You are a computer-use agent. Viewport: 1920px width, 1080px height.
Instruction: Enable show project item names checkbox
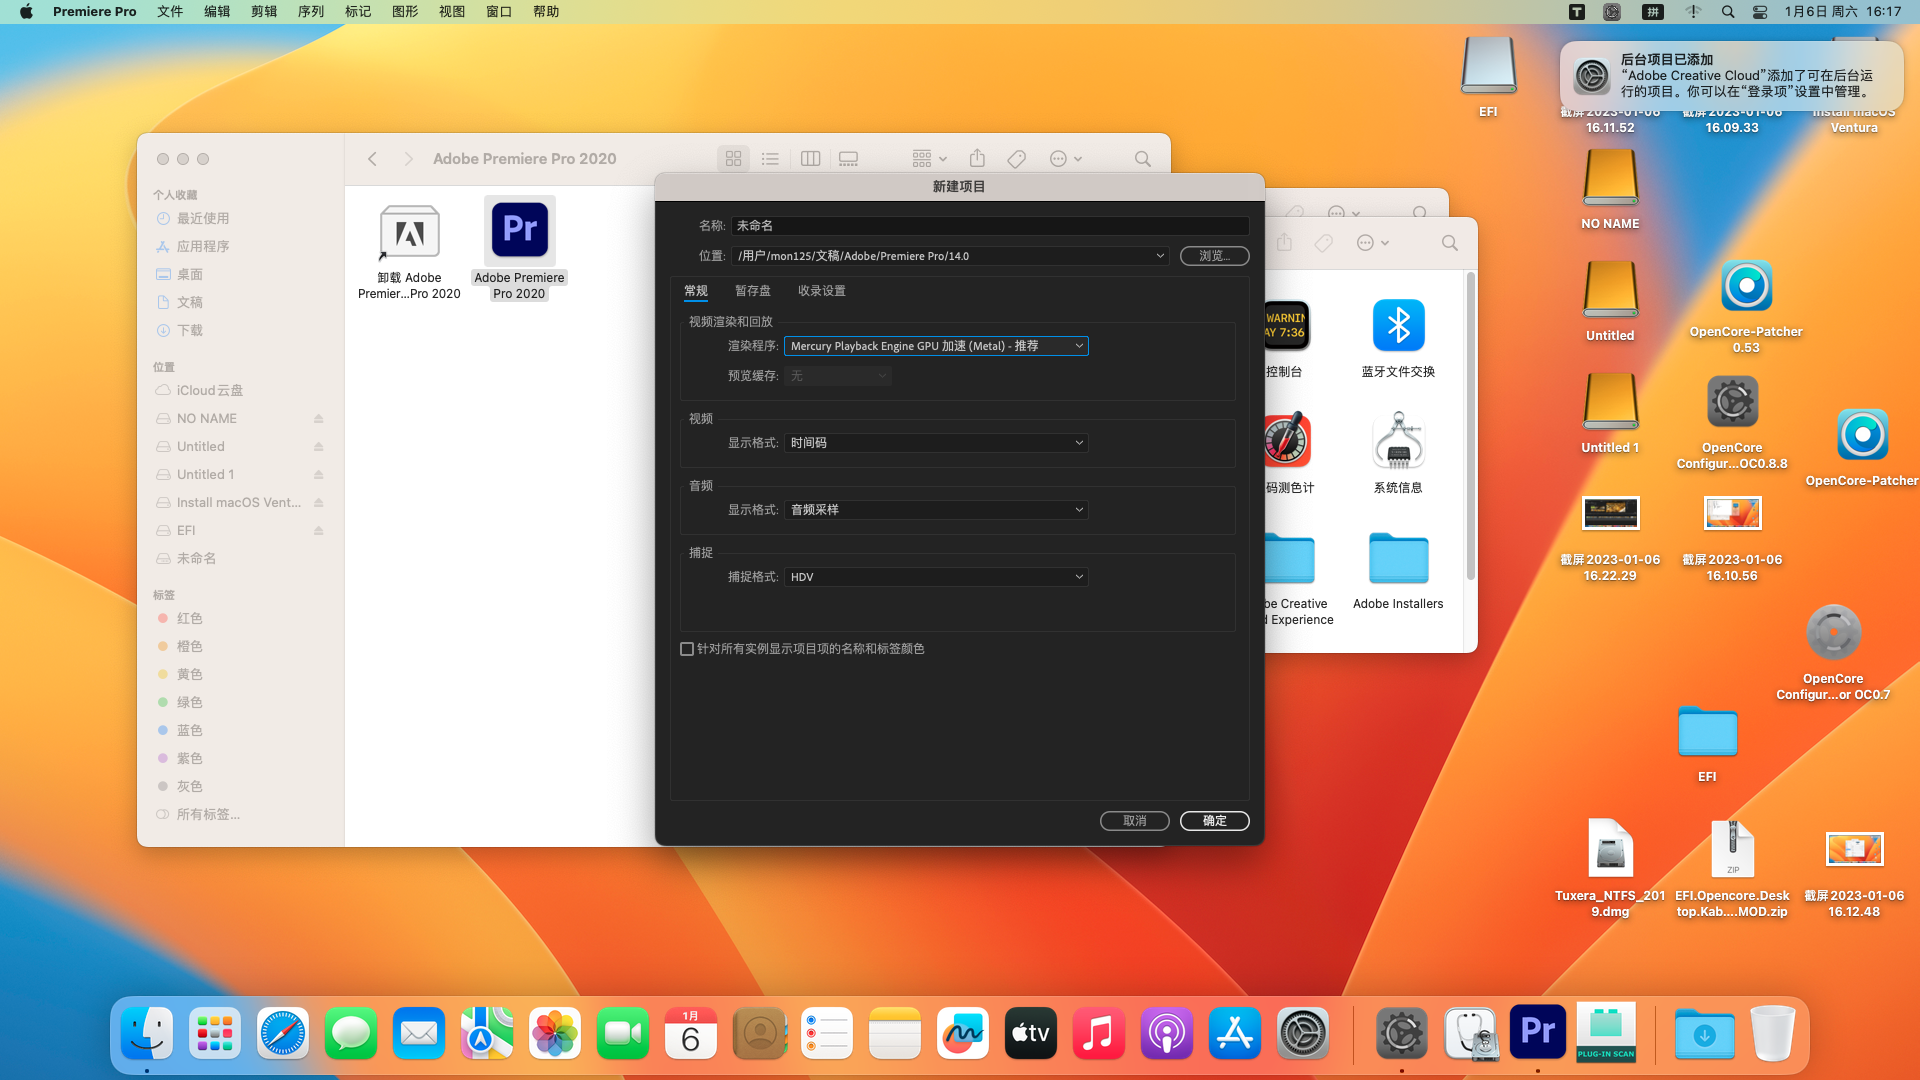(x=687, y=649)
